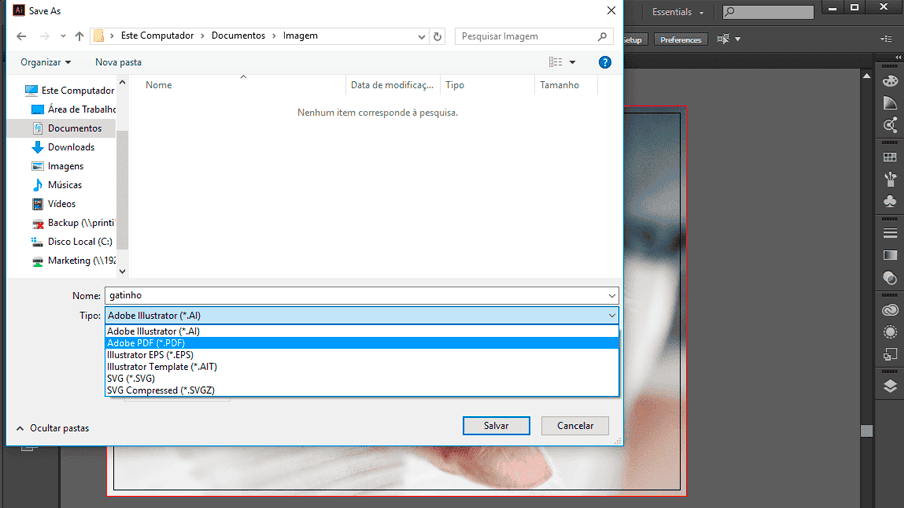The width and height of the screenshot is (904, 508).
Task: Go up one folder with up arrow
Action: coord(78,36)
